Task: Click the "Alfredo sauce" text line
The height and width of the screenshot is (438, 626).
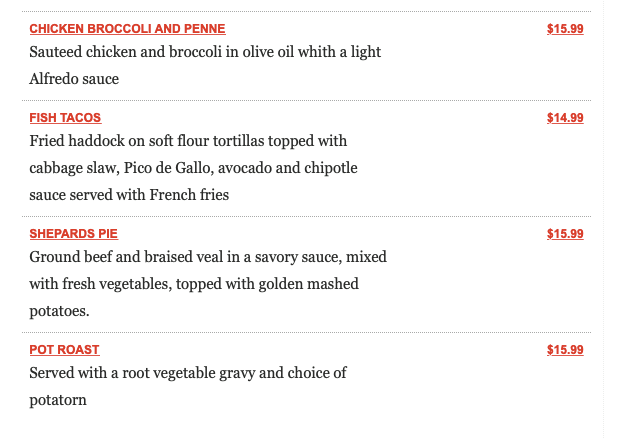Action: (x=74, y=79)
